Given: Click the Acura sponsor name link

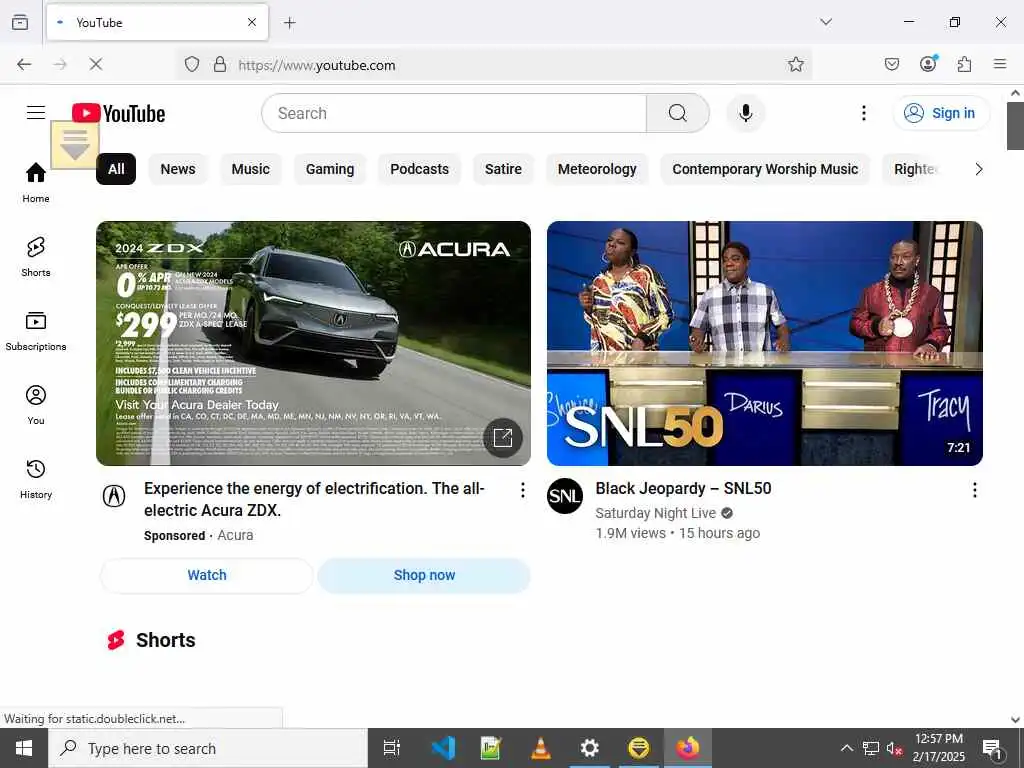Looking at the screenshot, I should pos(235,536).
